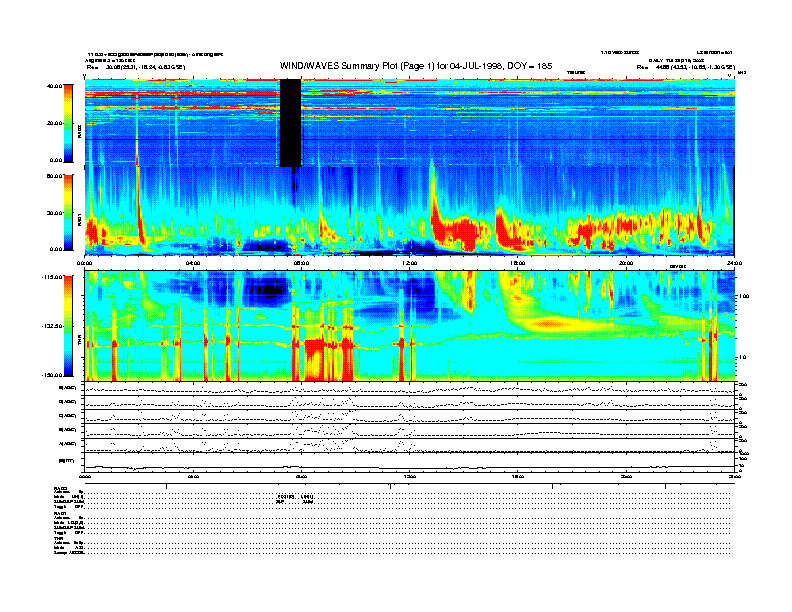Click the -115.00 label on TNR scale
792x612 pixels.
pyautogui.click(x=52, y=277)
